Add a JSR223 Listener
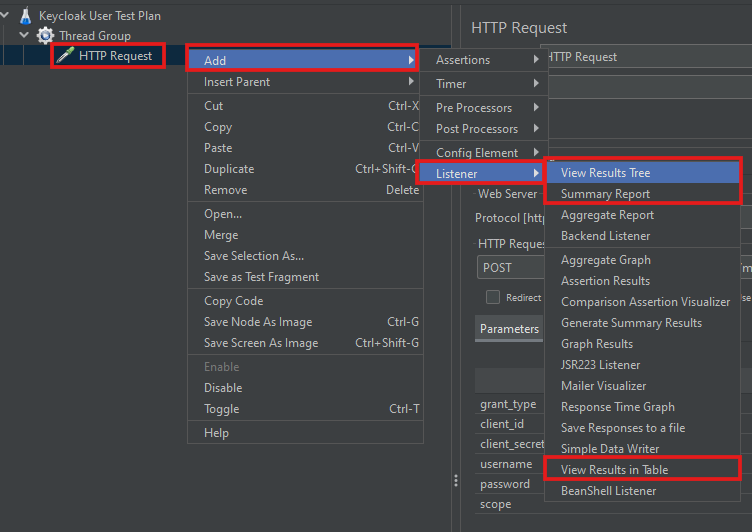752x532 pixels. tap(643, 365)
